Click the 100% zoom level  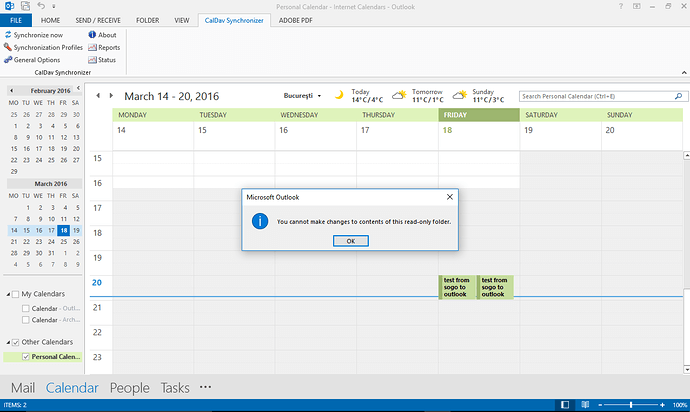[680, 405]
